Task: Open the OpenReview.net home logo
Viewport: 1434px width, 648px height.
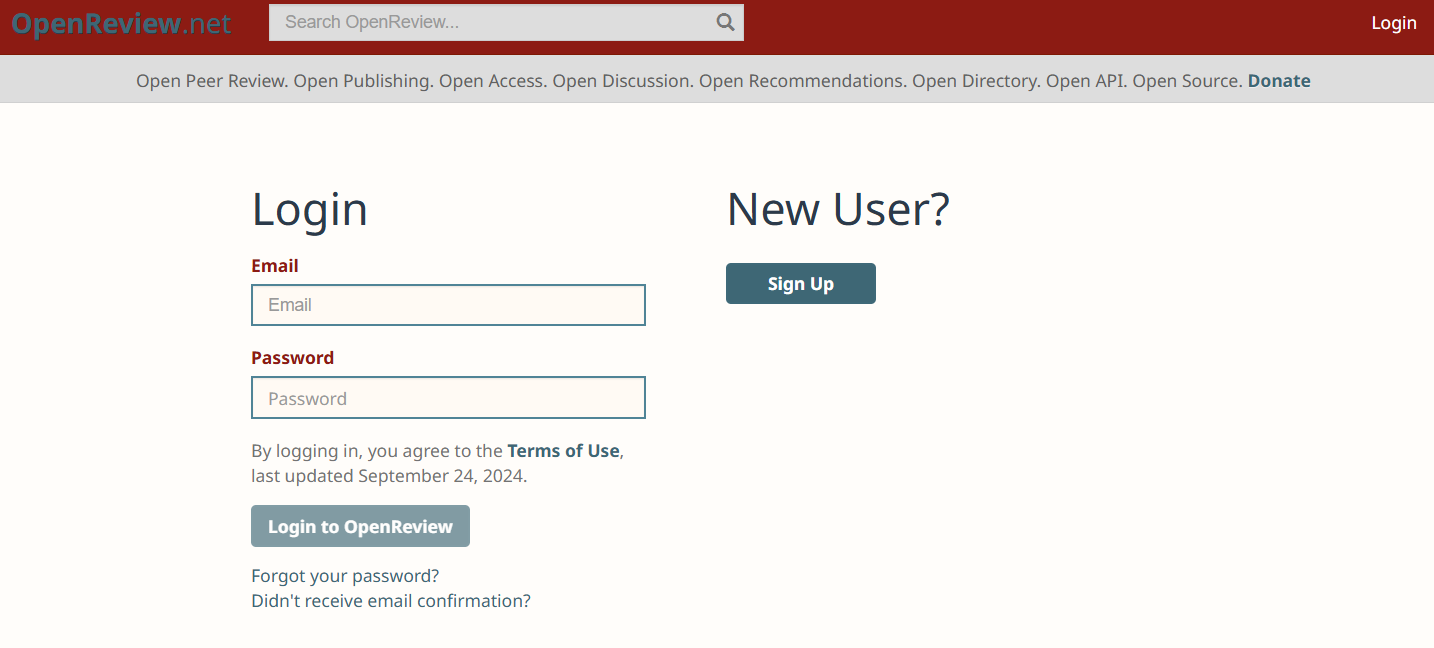Action: [121, 24]
